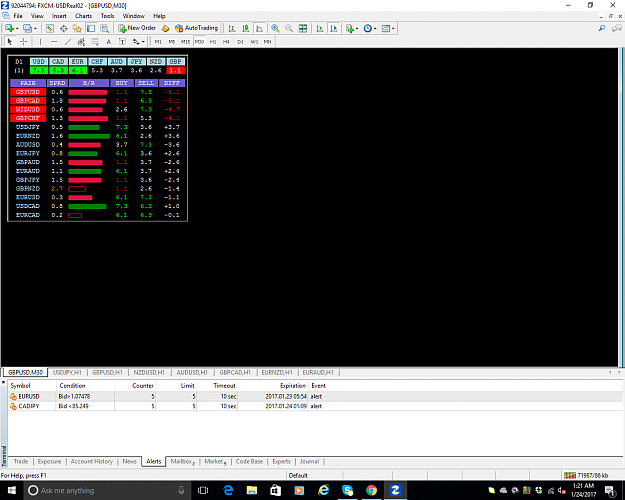
Task: Switch to the Account History tab
Action: (x=92, y=461)
